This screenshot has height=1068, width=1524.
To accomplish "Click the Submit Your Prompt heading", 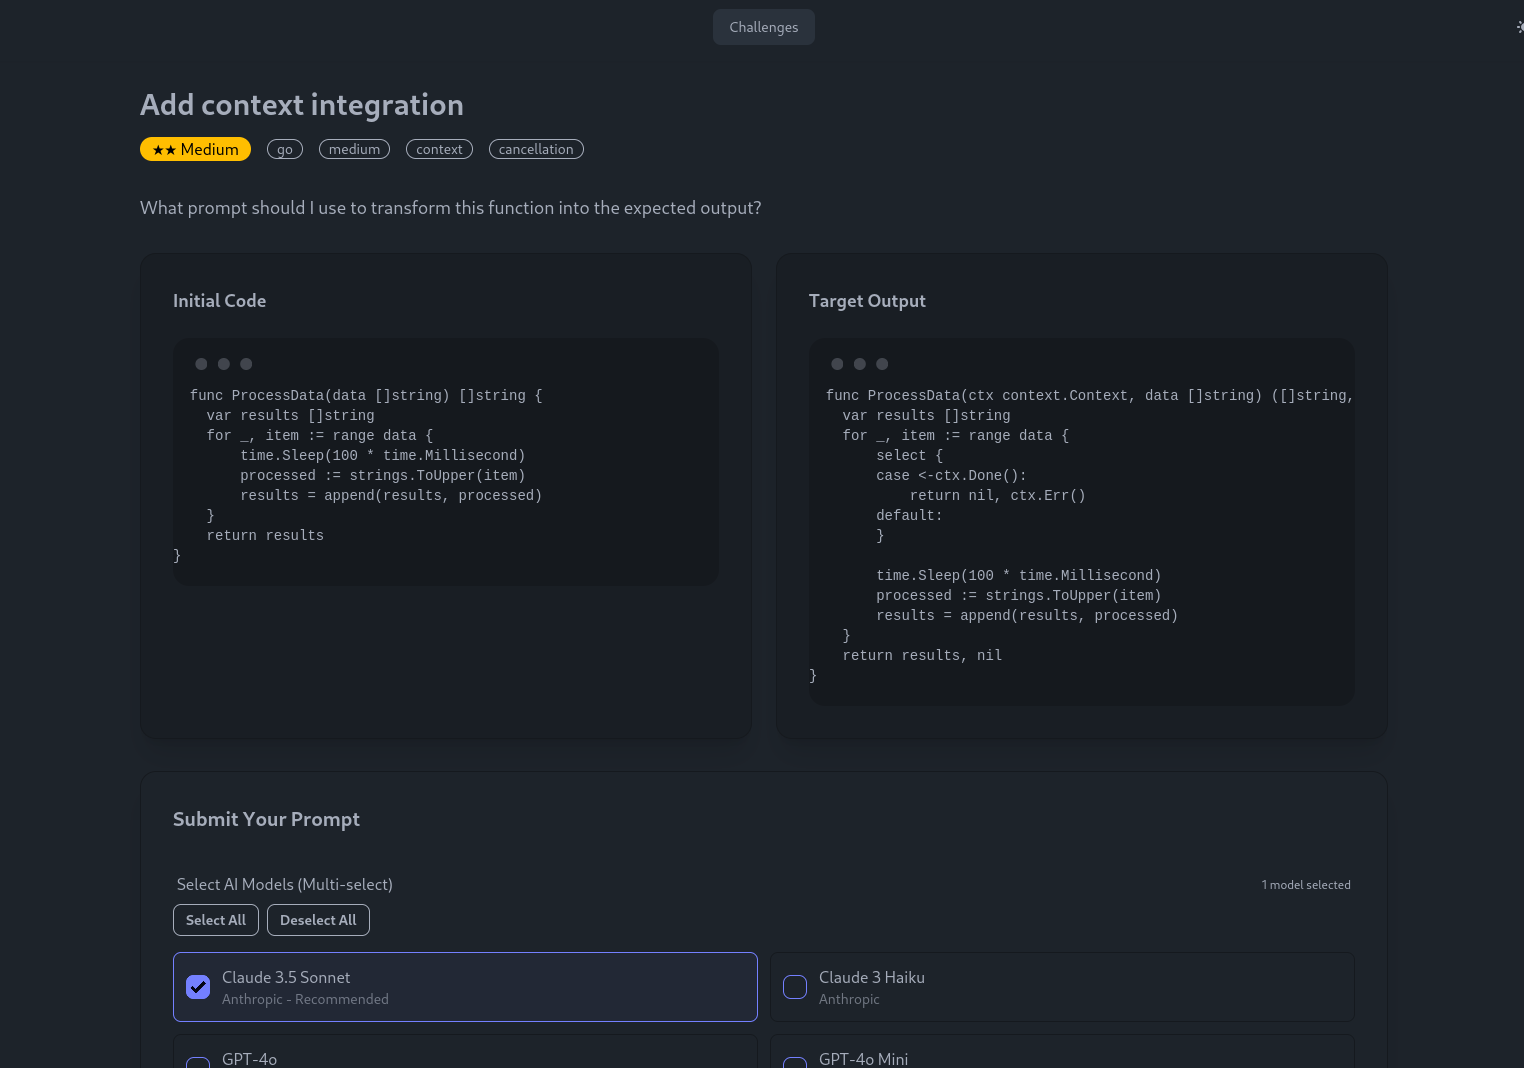I will [x=266, y=819].
